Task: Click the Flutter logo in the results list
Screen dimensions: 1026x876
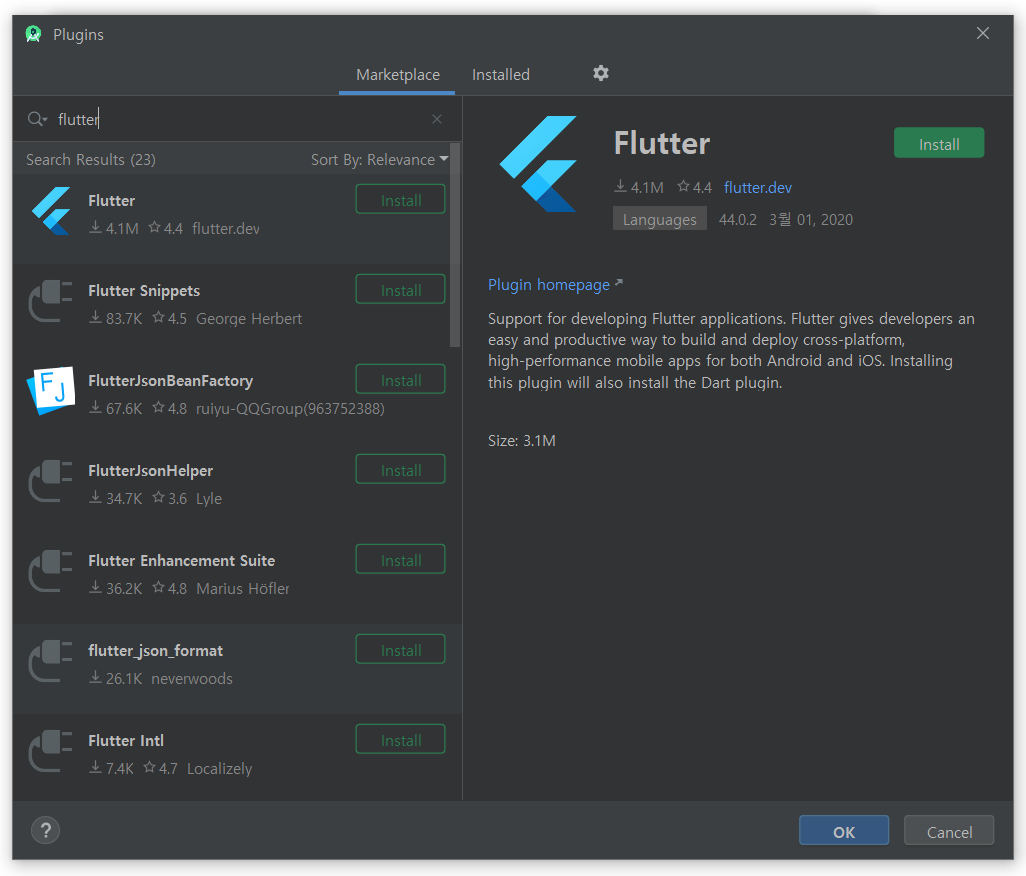Action: click(51, 211)
